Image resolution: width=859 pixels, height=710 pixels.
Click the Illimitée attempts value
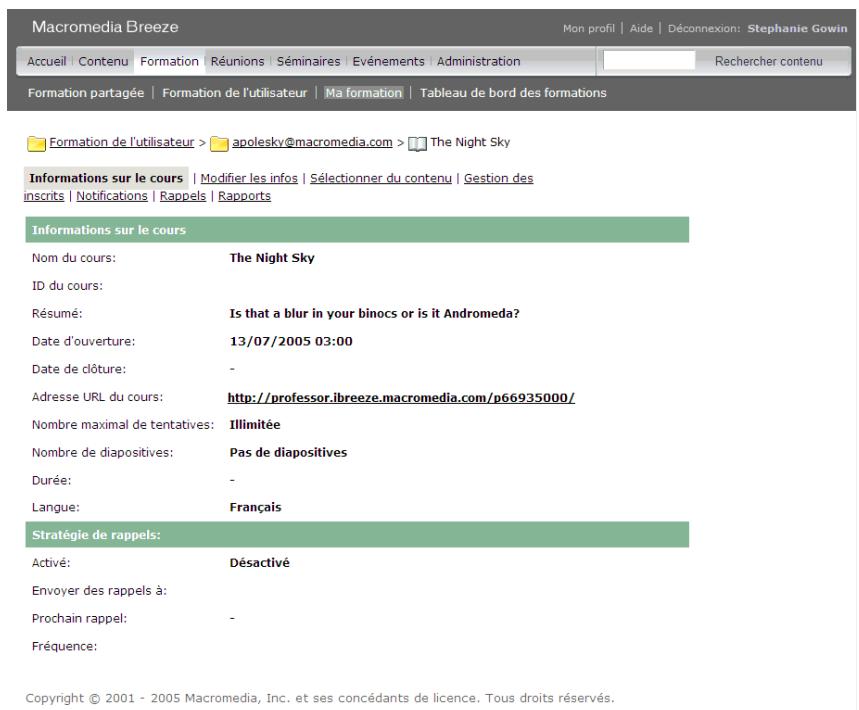(x=255, y=425)
